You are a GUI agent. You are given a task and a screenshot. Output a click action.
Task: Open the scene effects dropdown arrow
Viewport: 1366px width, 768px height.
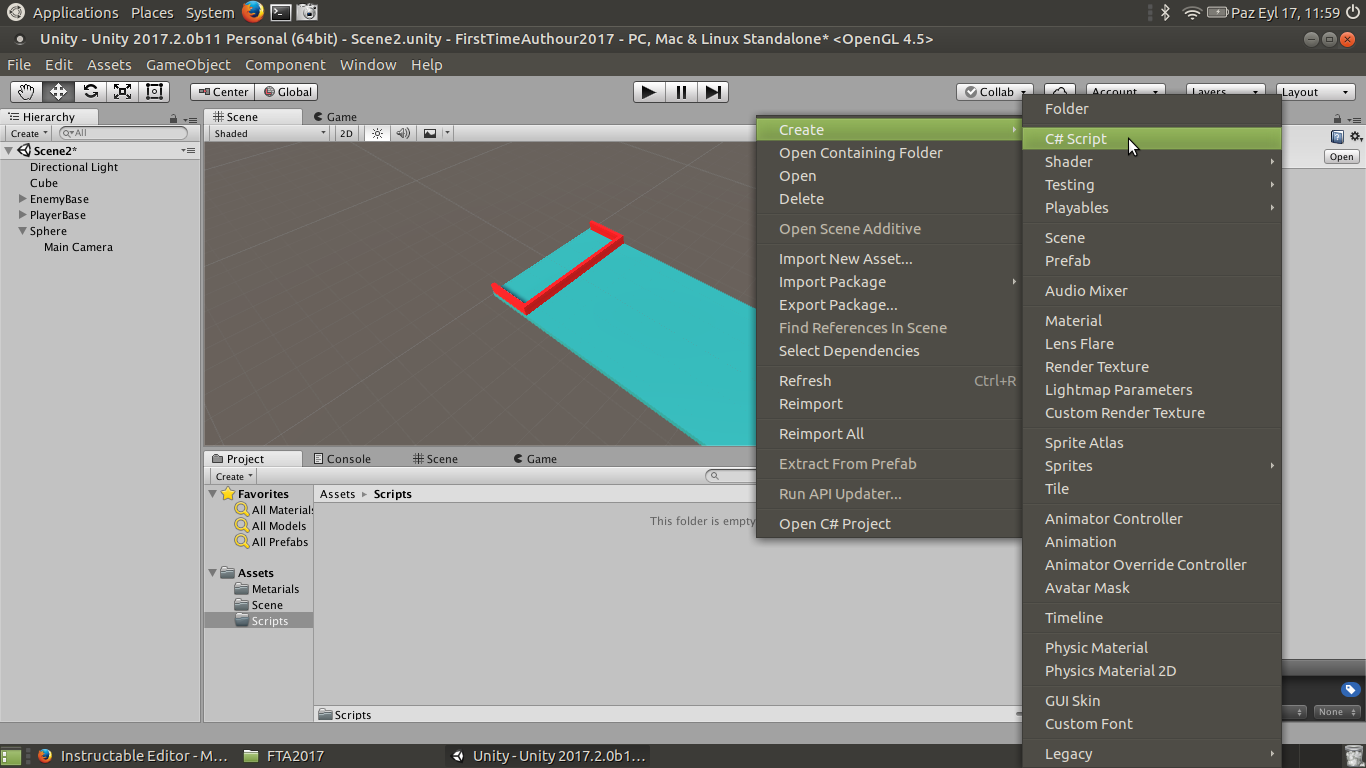click(447, 133)
